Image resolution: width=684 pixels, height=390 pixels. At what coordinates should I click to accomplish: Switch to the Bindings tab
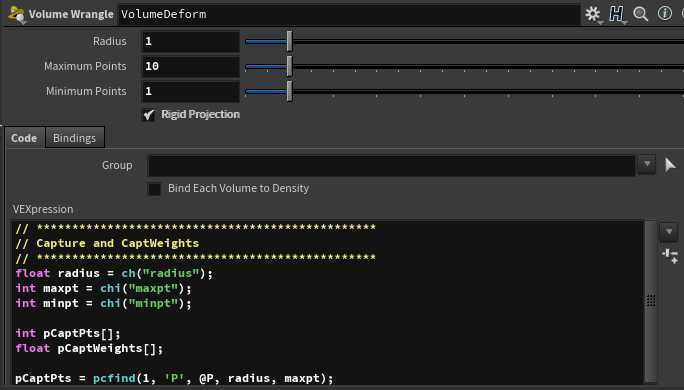click(74, 138)
